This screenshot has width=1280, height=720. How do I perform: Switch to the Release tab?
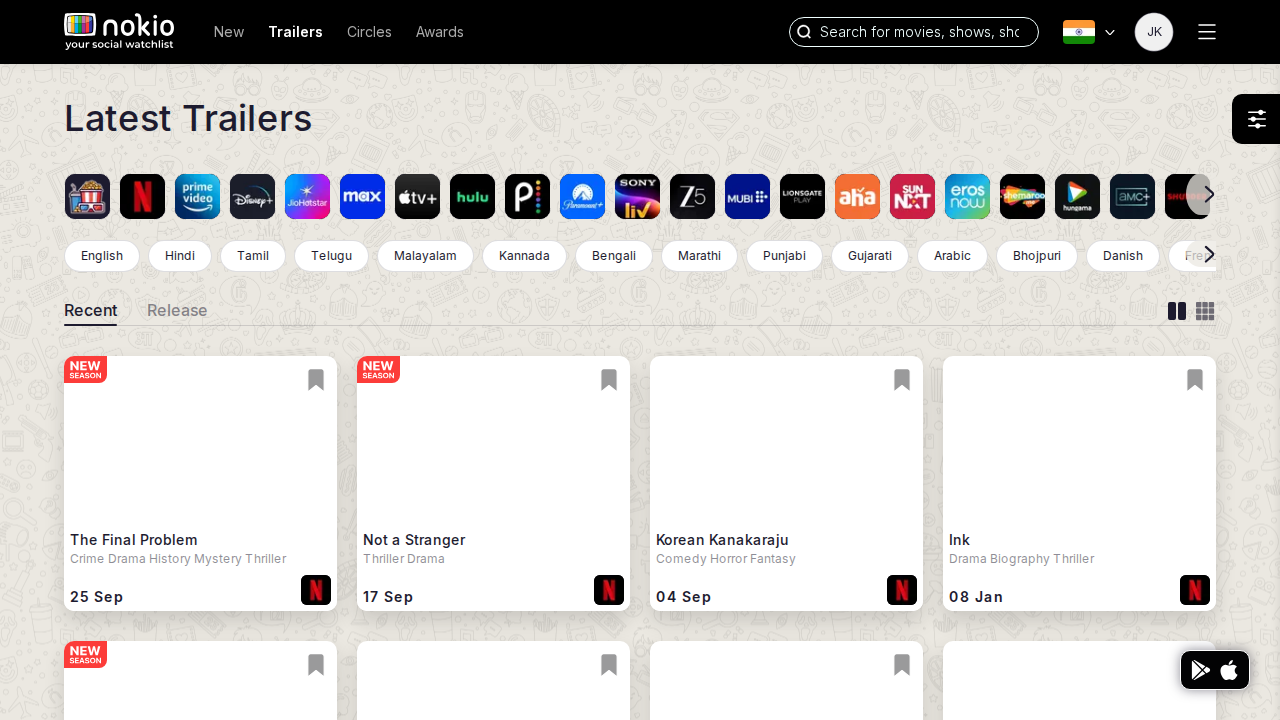[177, 311]
